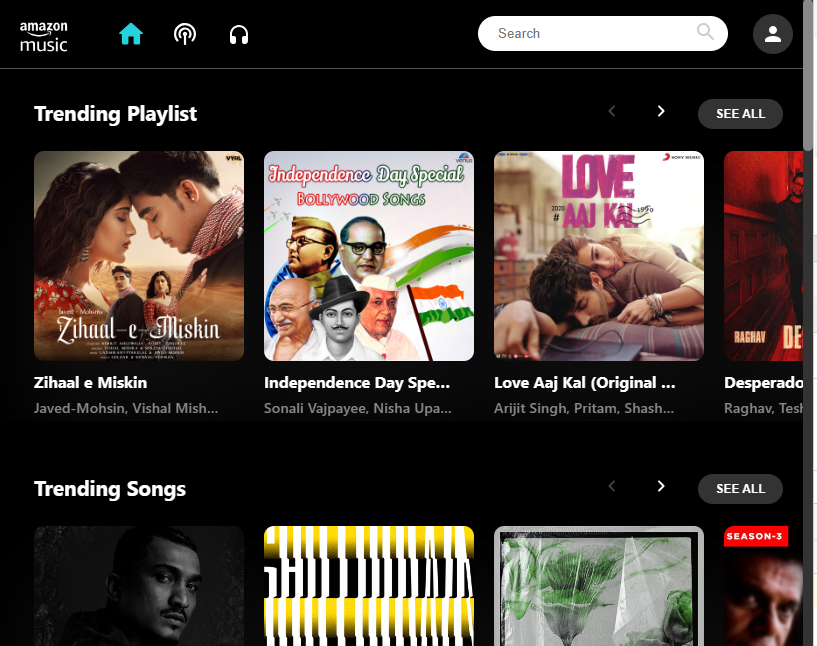The width and height of the screenshot is (817, 646).
Task: Click artists Sonali Vajpayee, Nisha Upa...
Action: tap(357, 408)
